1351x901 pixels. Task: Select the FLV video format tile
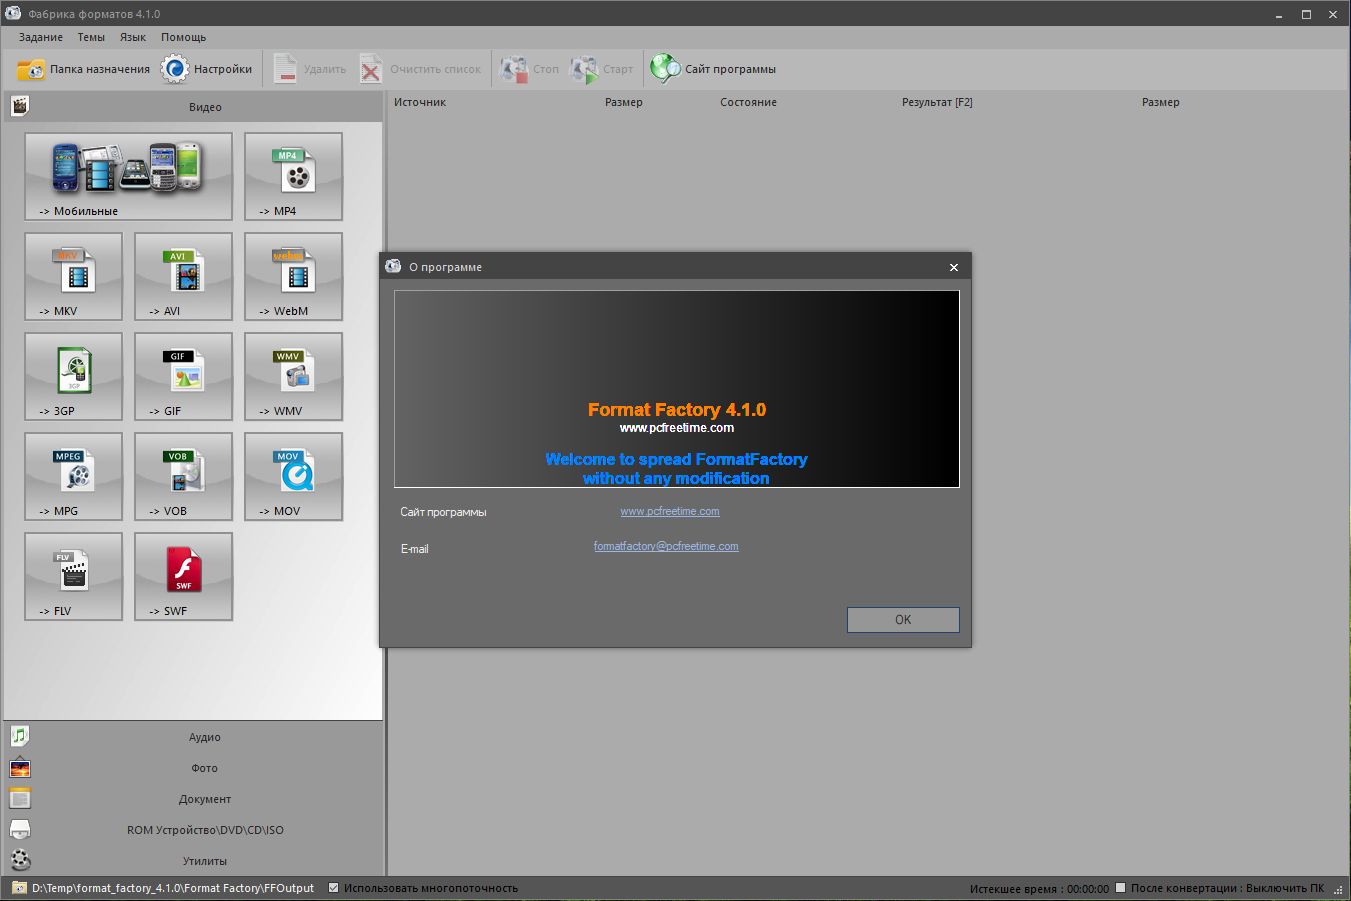(73, 576)
